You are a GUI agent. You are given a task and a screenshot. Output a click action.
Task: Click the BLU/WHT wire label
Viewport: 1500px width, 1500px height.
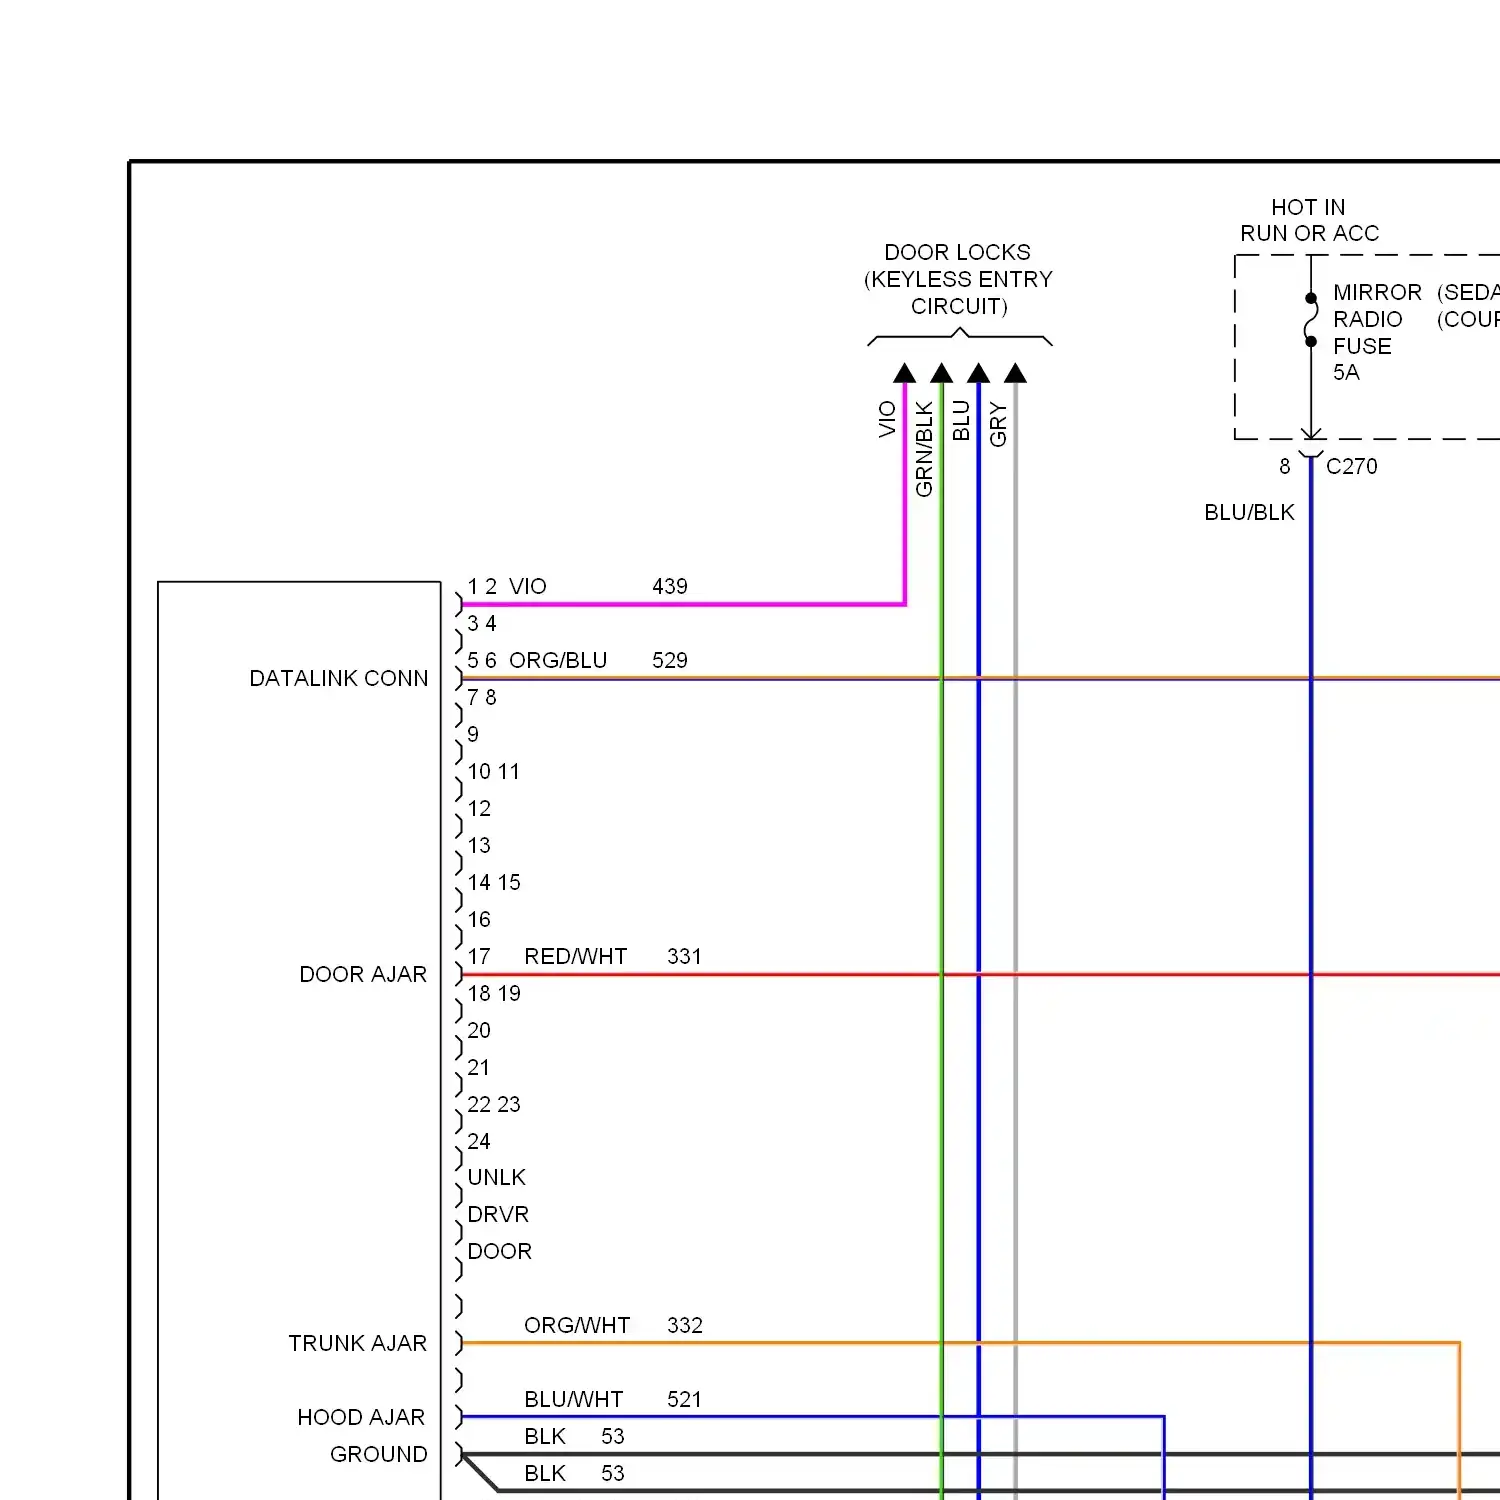point(574,1399)
